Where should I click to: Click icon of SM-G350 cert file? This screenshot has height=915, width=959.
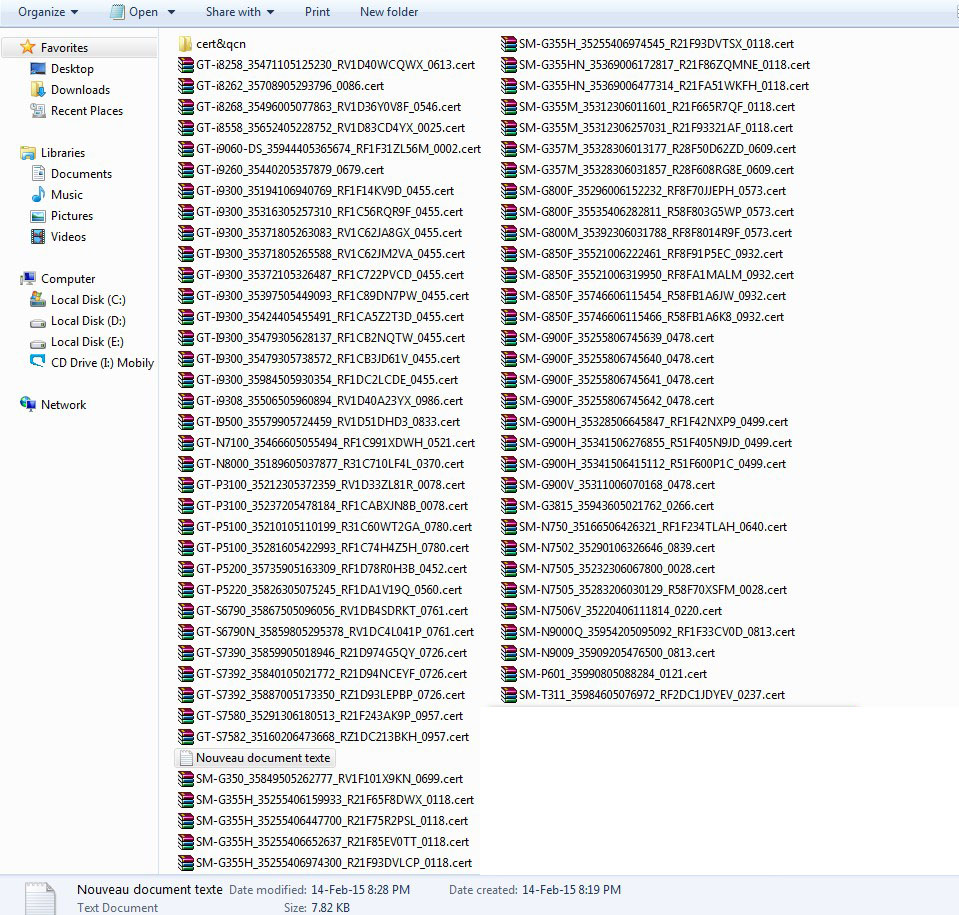pyautogui.click(x=185, y=779)
